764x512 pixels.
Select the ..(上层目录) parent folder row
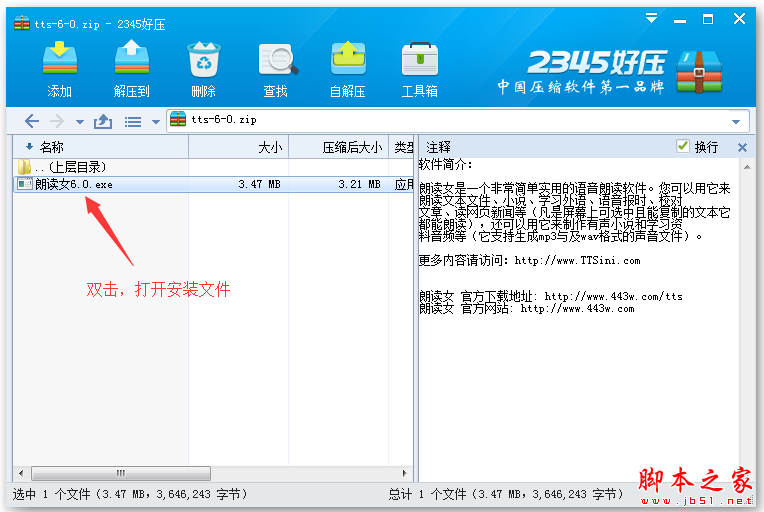[213, 167]
